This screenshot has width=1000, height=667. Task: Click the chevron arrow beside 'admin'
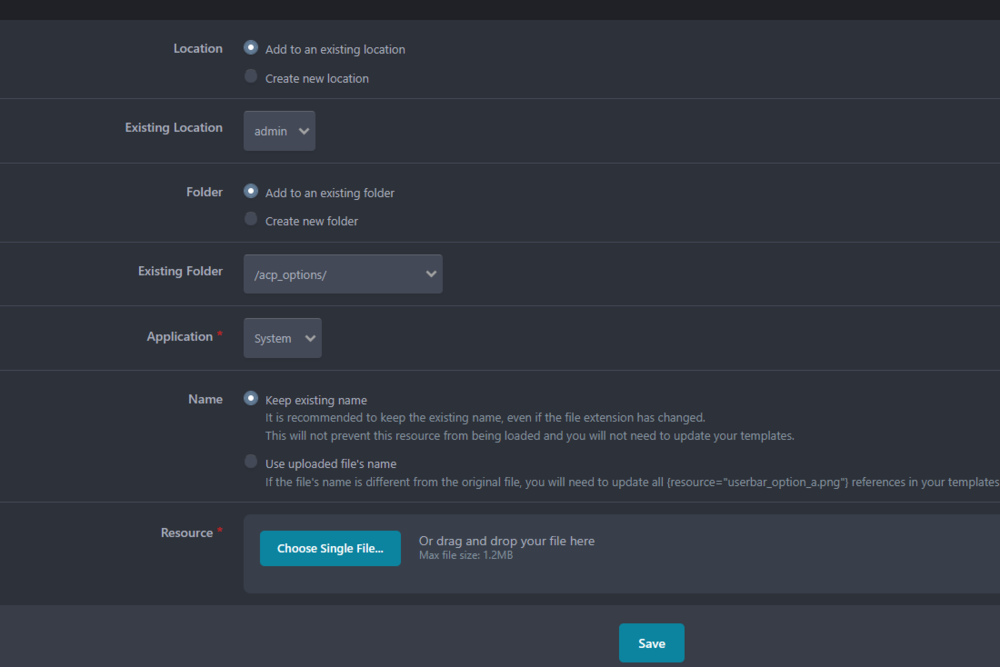pyautogui.click(x=304, y=131)
